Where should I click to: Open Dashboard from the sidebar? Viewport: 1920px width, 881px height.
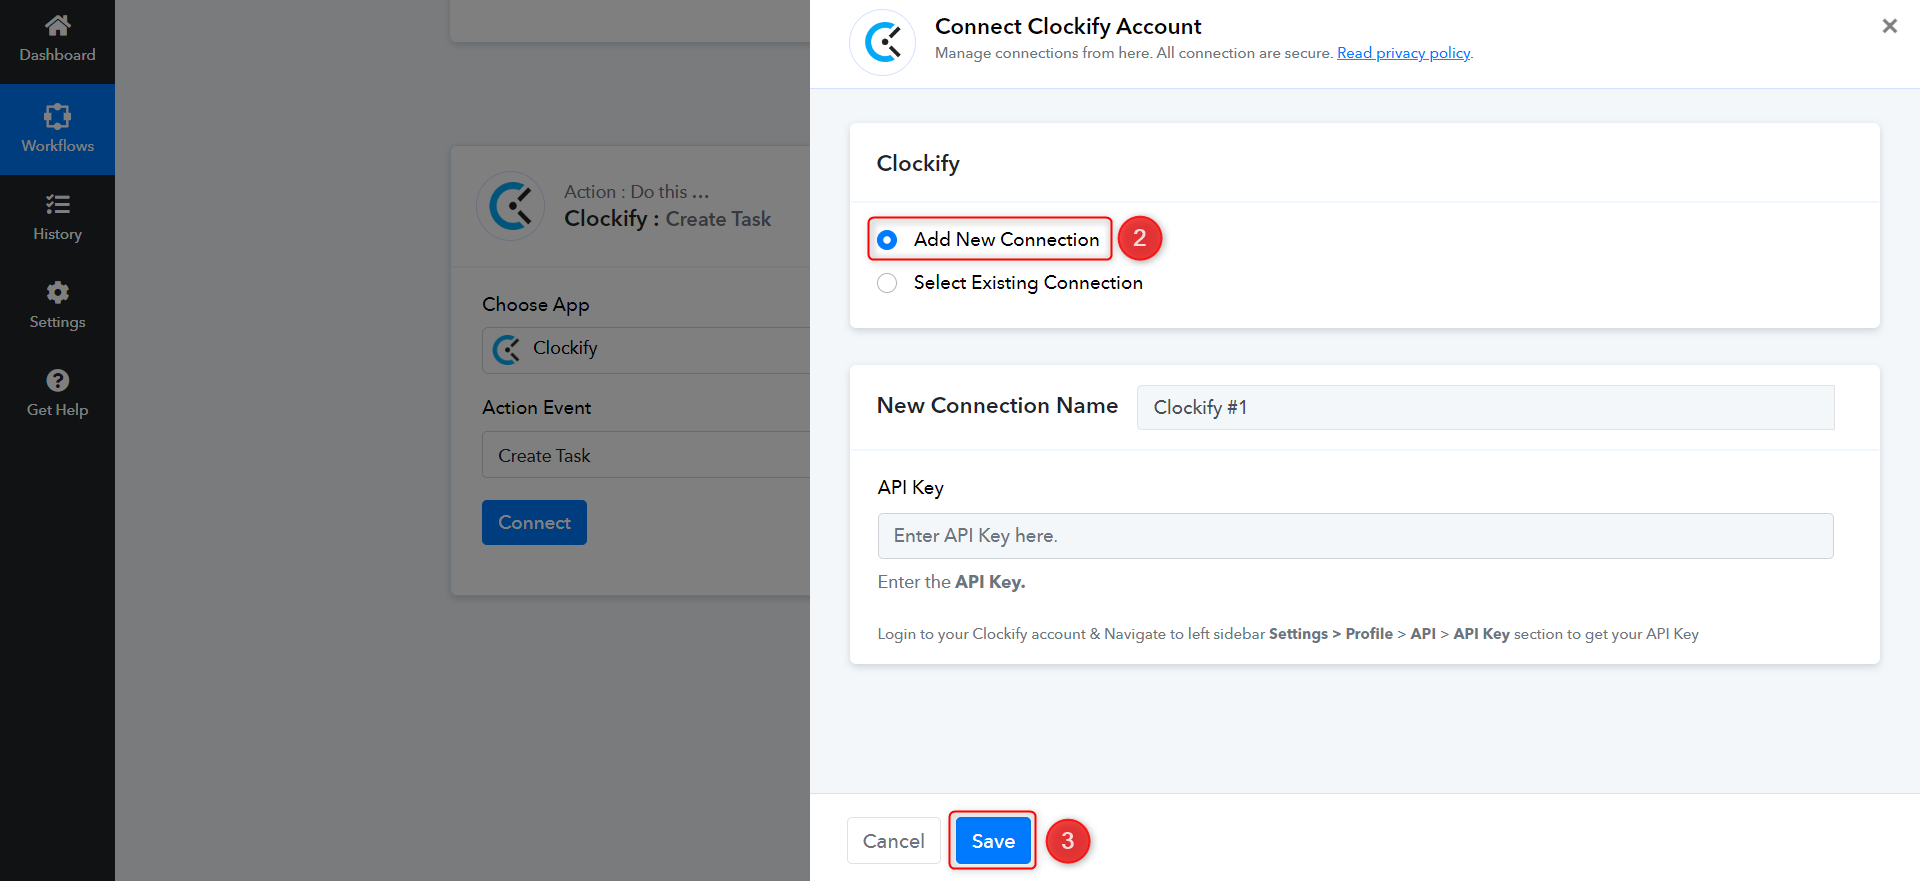point(57,39)
